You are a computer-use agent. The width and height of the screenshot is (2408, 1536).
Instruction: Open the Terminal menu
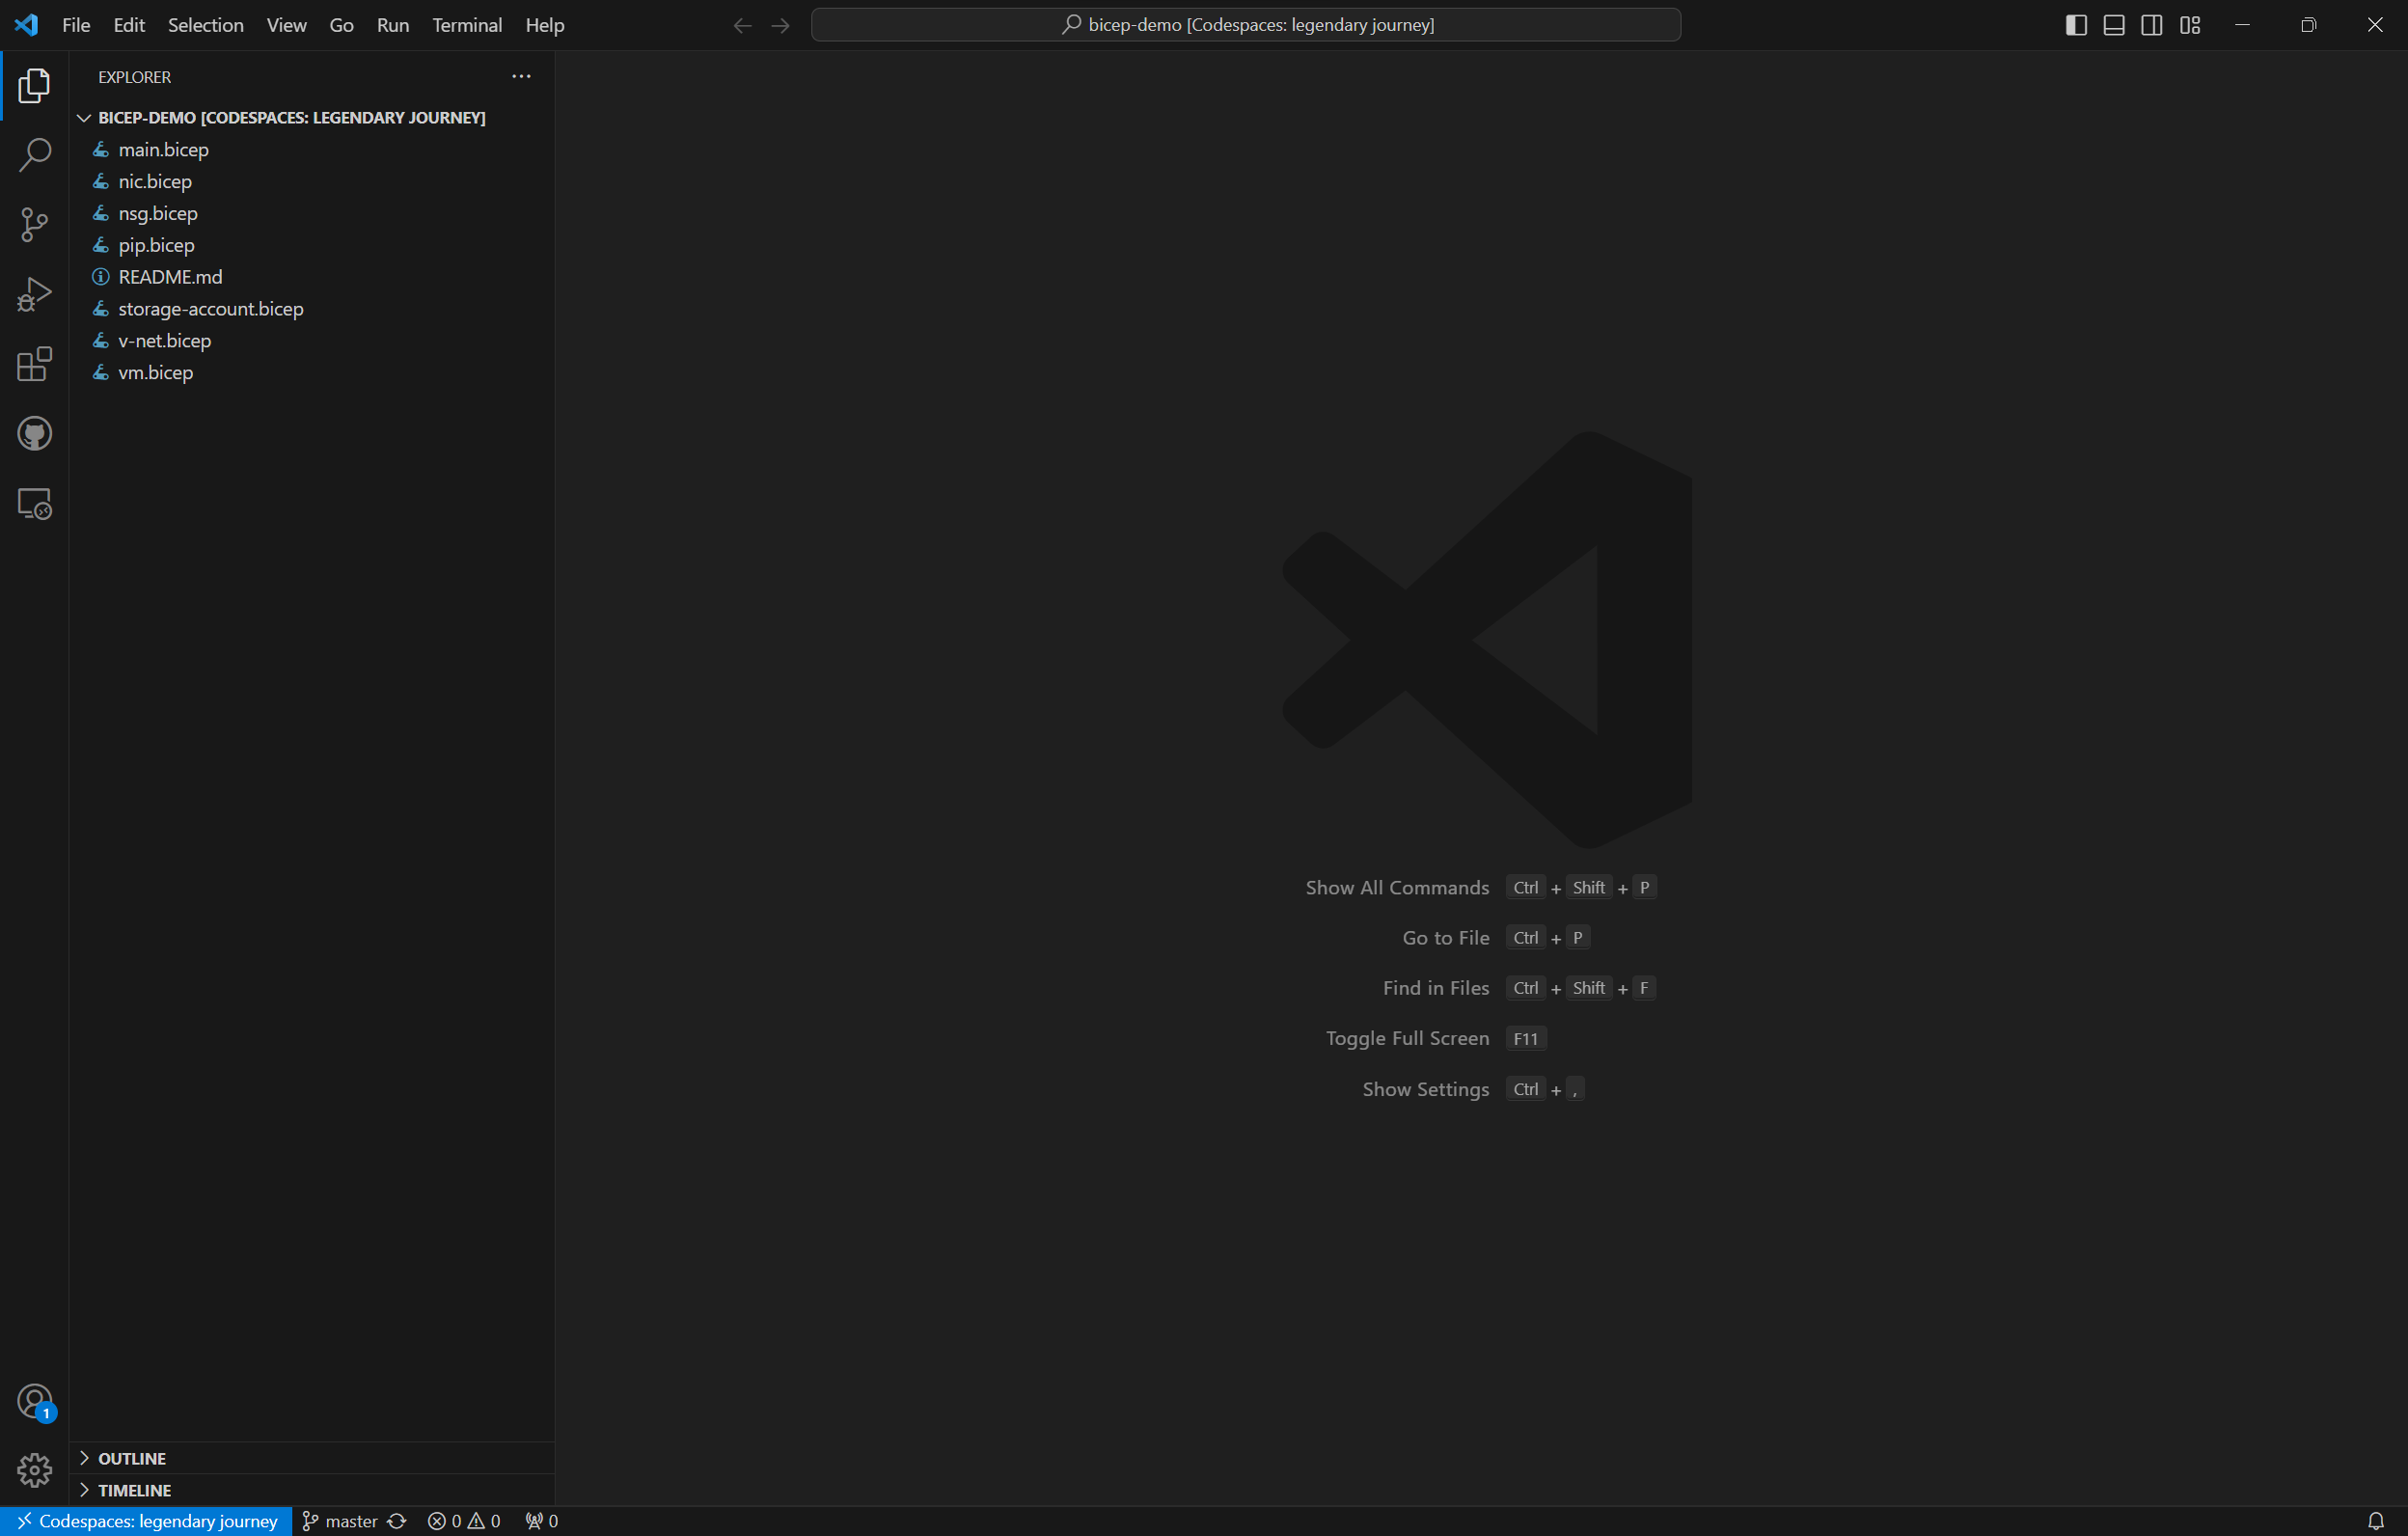(466, 25)
